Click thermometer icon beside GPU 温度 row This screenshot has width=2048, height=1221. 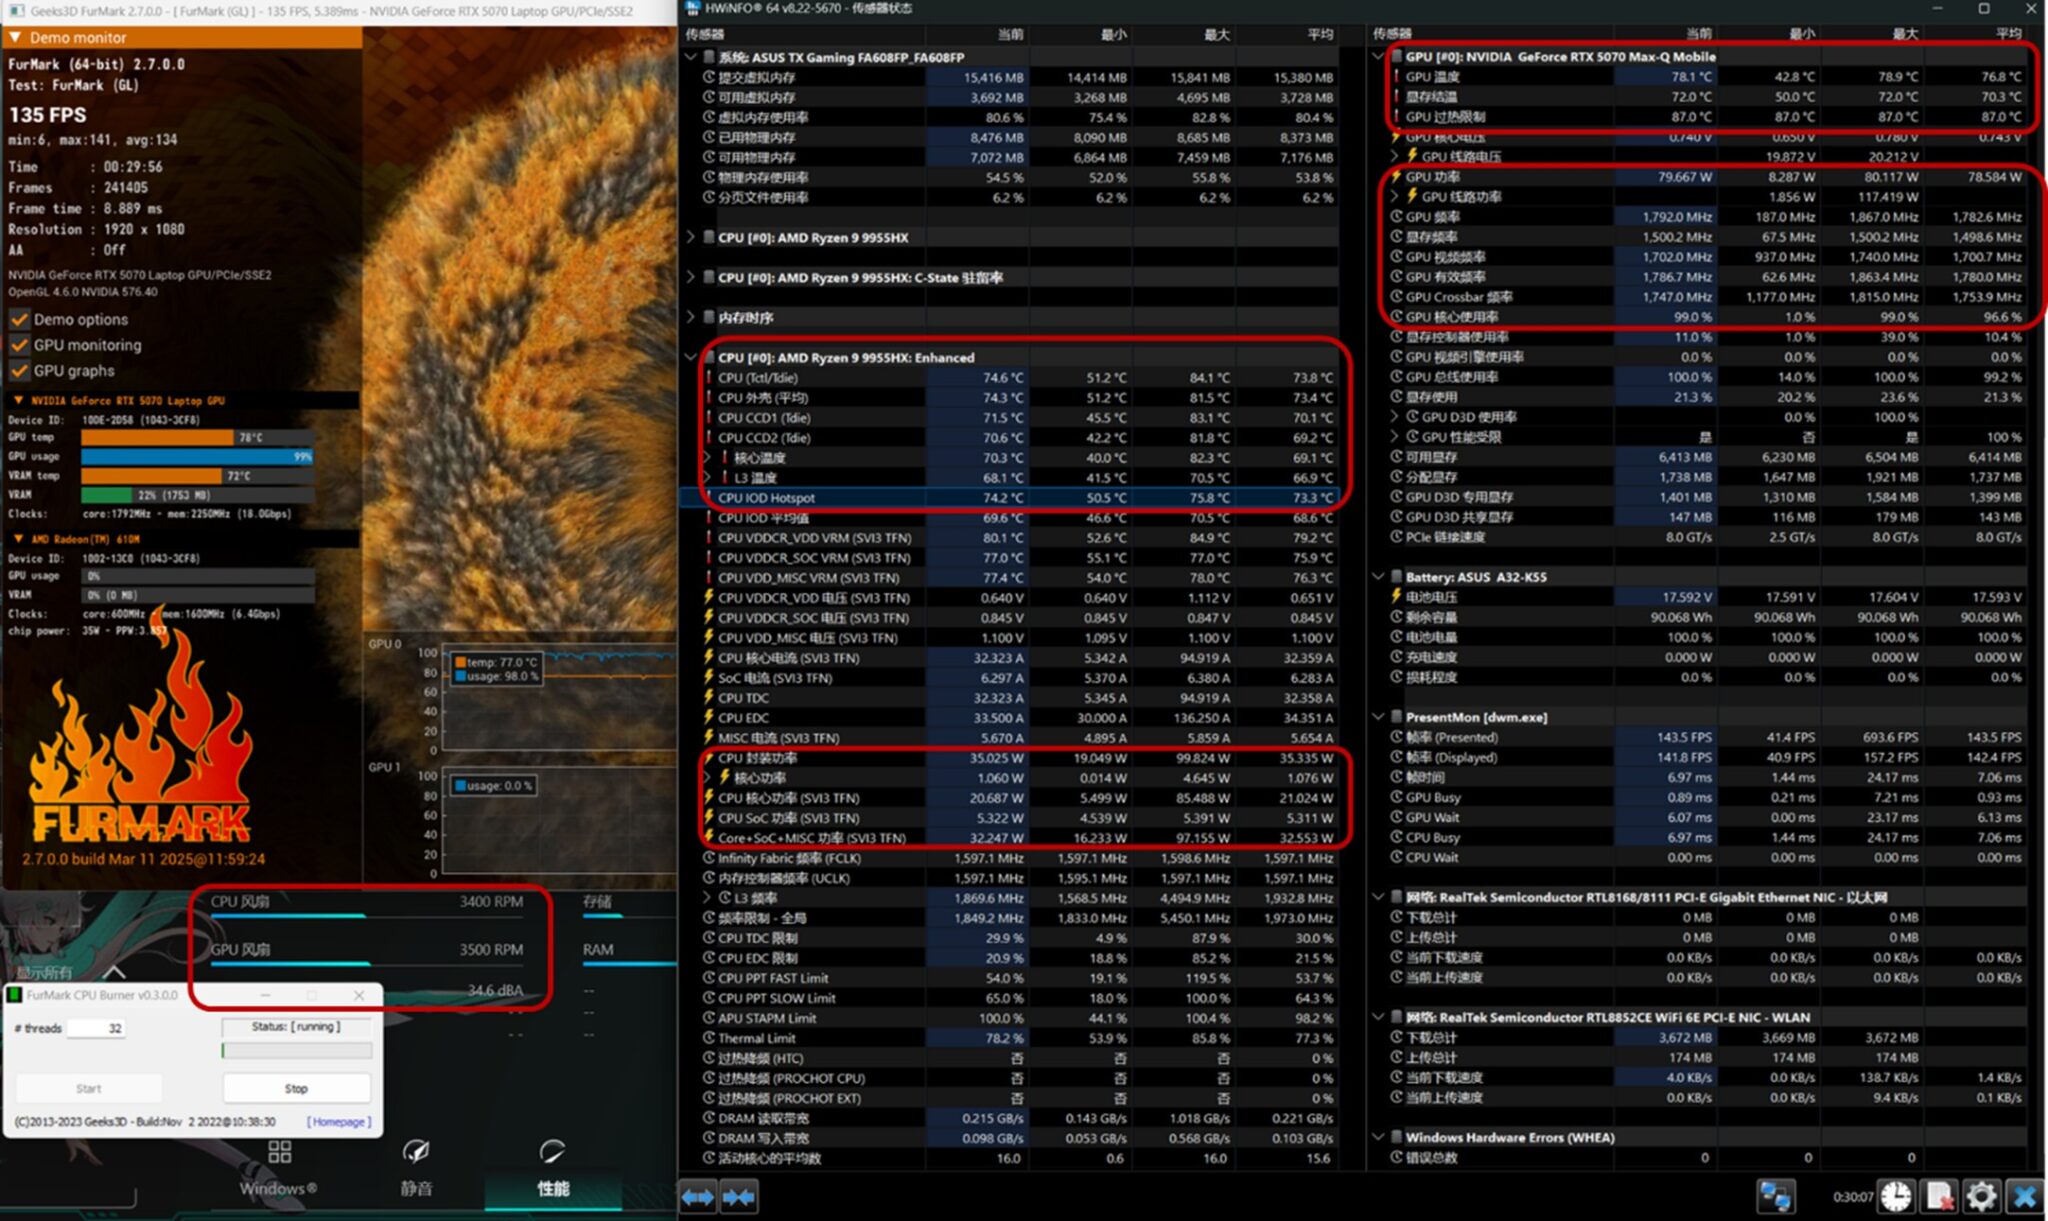1396,77
